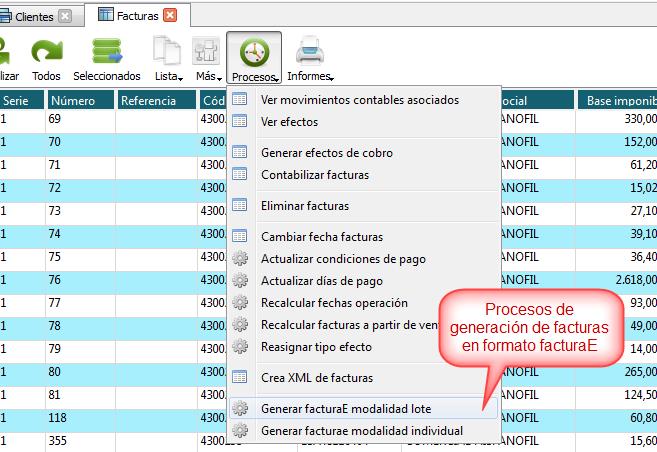This screenshot has height=452, width=657.
Task: Expand the Lista dropdown arrow
Action: (181, 77)
